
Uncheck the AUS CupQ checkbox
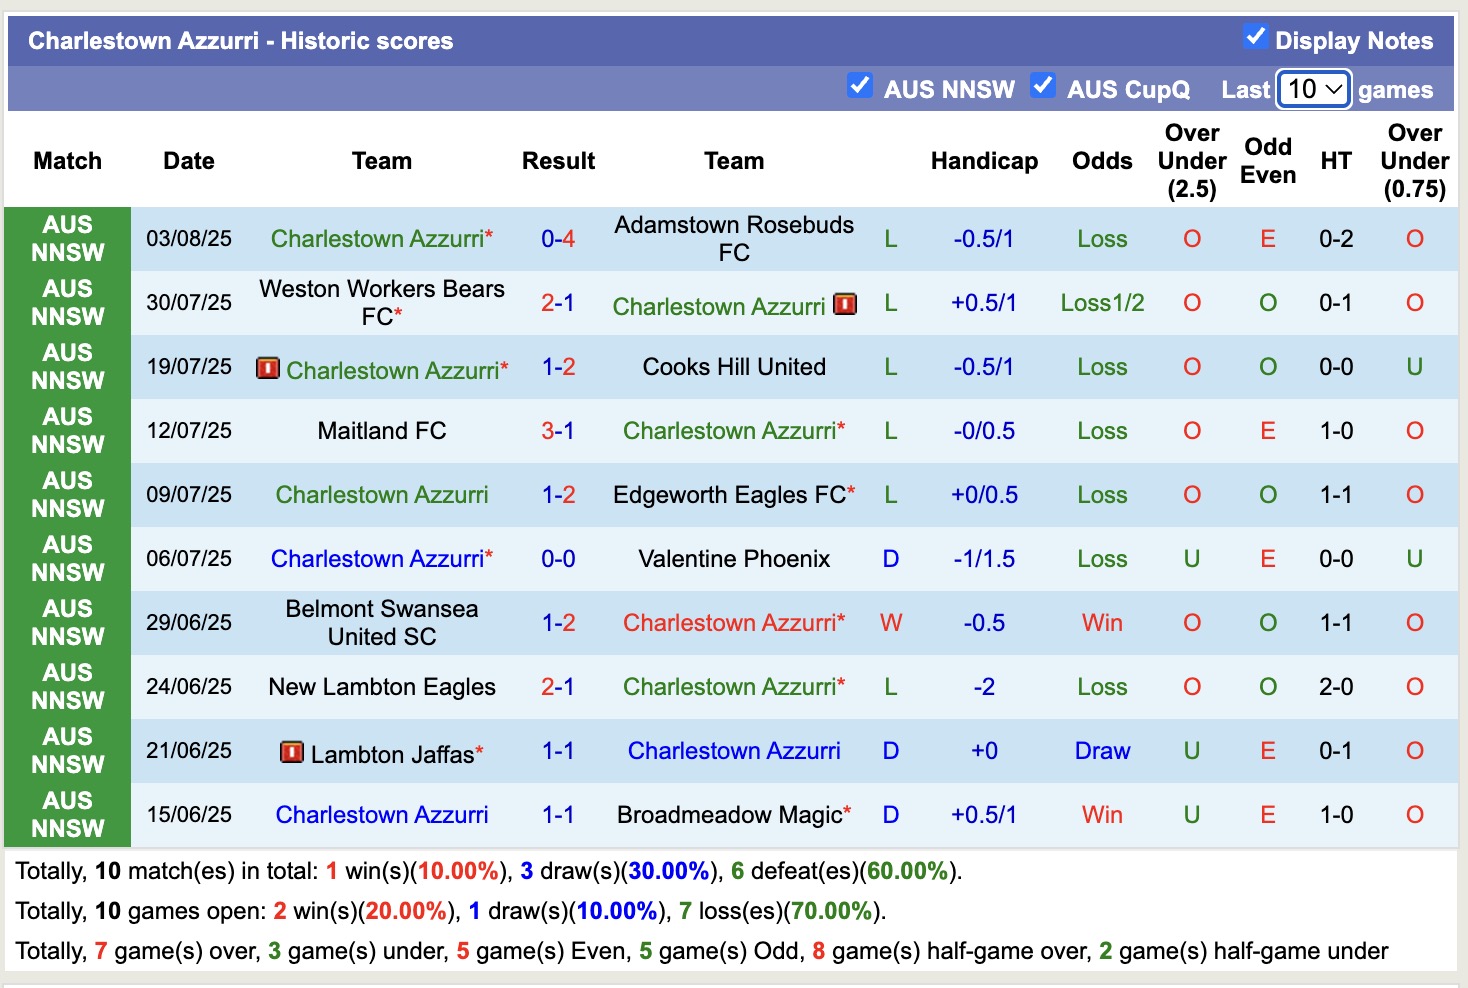pos(1043,87)
